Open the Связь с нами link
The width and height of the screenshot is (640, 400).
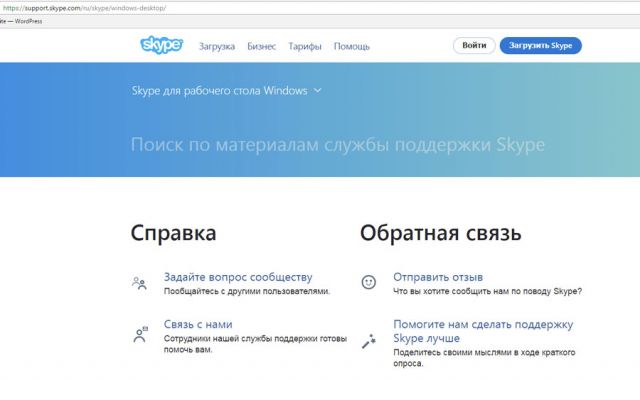pos(198,324)
